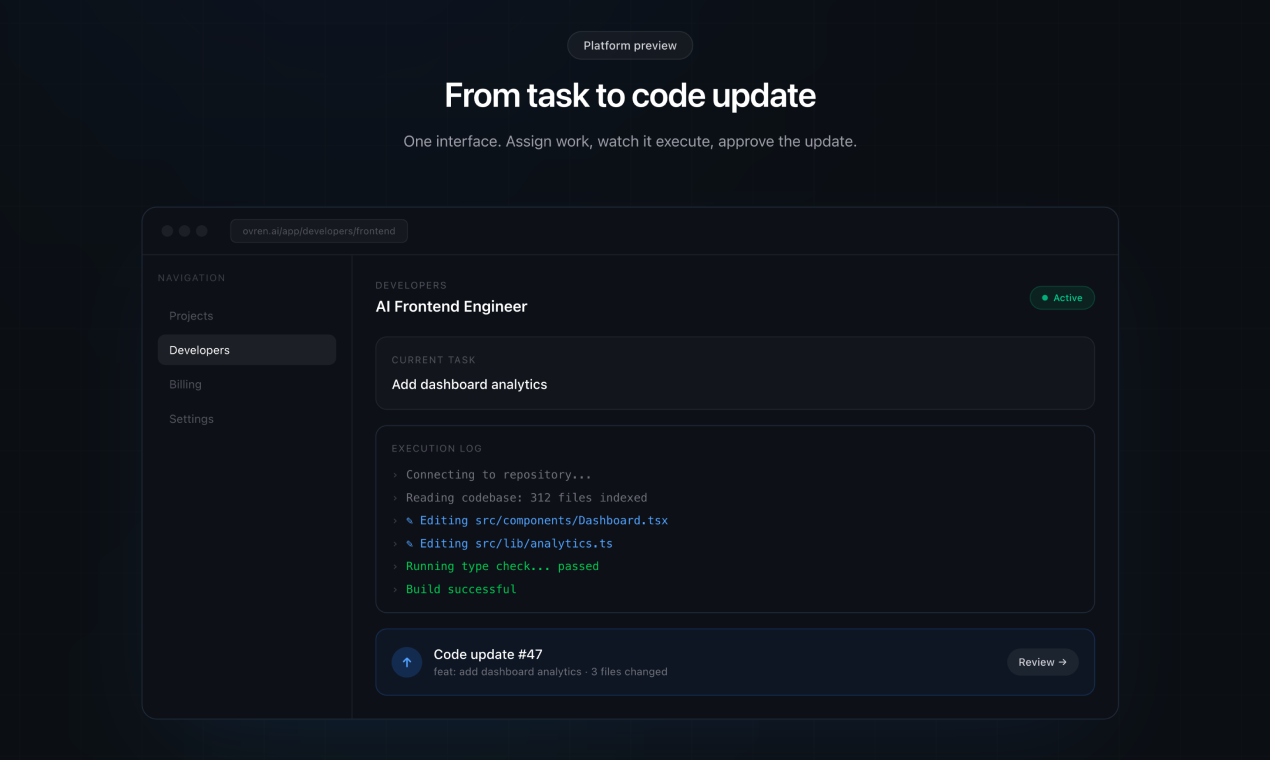The width and height of the screenshot is (1270, 760).
Task: Click the Active status badge
Action: (1062, 298)
